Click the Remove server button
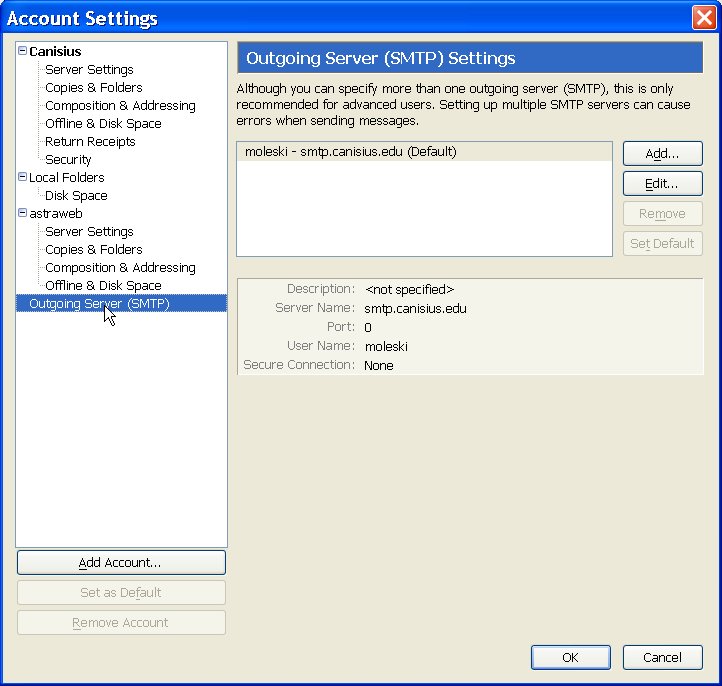 coord(663,214)
